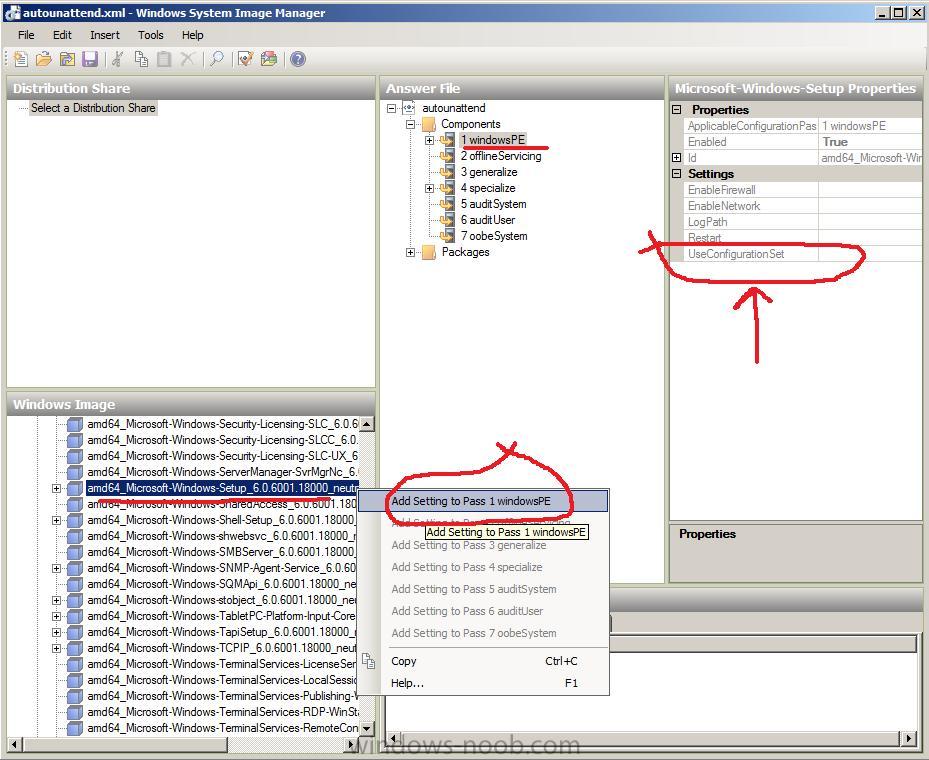Image resolution: width=929 pixels, height=760 pixels.
Task: Click the Create Configuration Set toolbar icon
Action: tap(269, 59)
